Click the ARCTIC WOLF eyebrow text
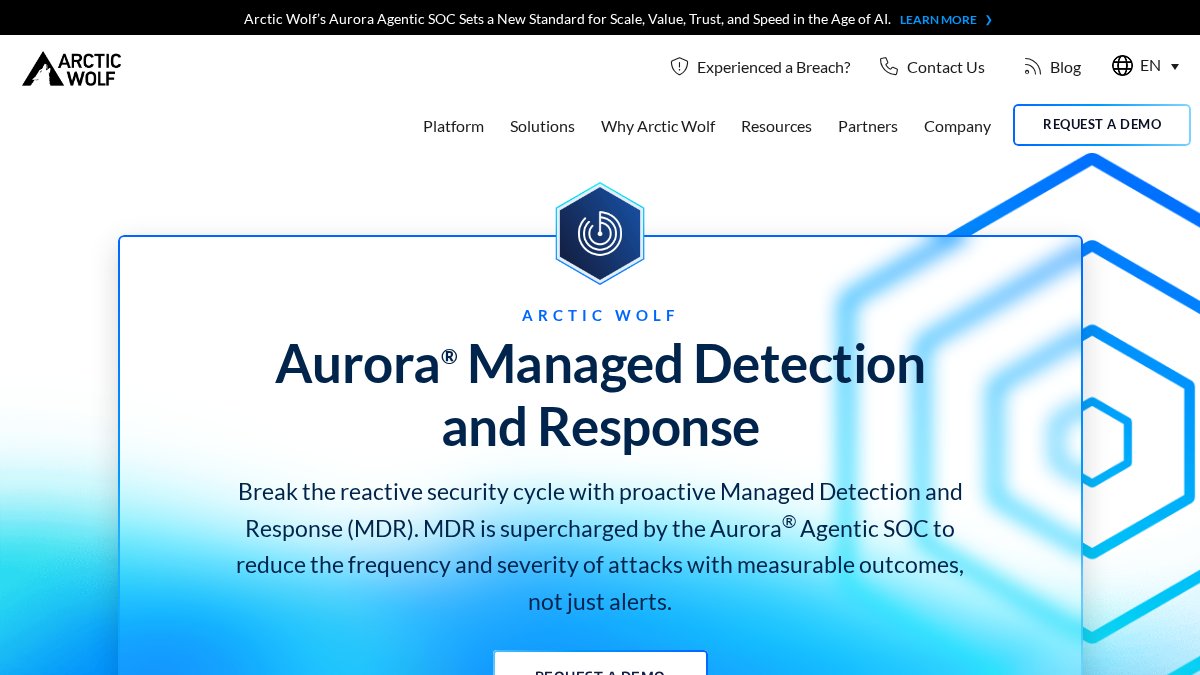Image resolution: width=1200 pixels, height=675 pixels. (600, 315)
